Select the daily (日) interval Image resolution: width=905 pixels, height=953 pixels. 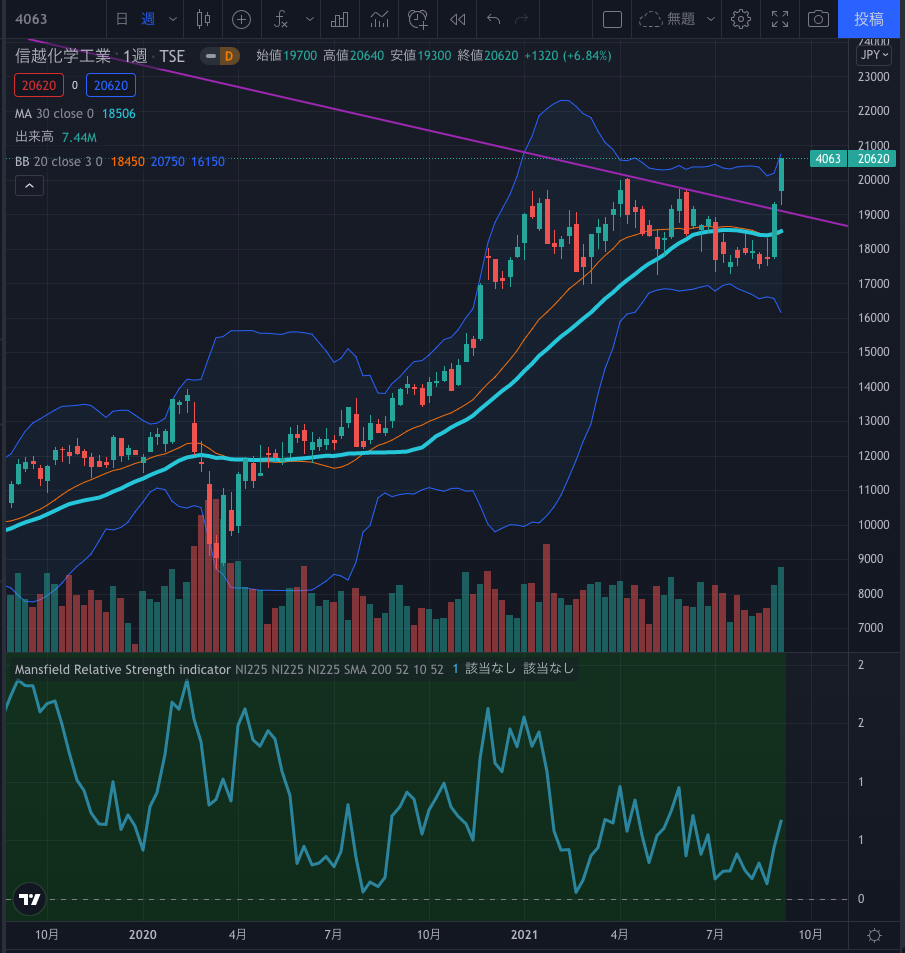(x=122, y=19)
